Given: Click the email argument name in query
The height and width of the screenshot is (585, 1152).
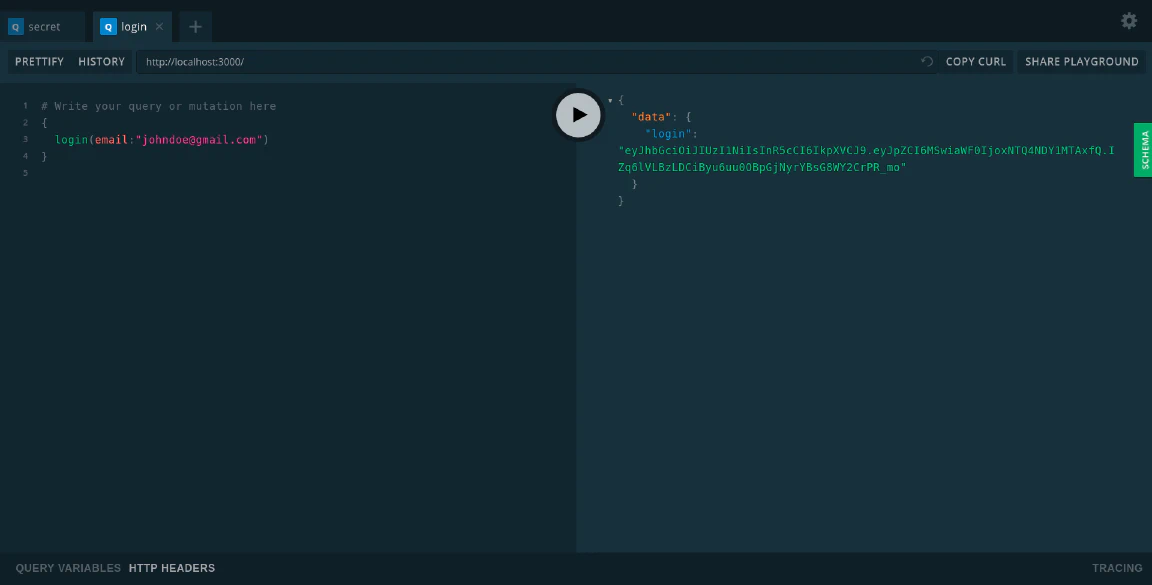Looking at the screenshot, I should (111, 140).
